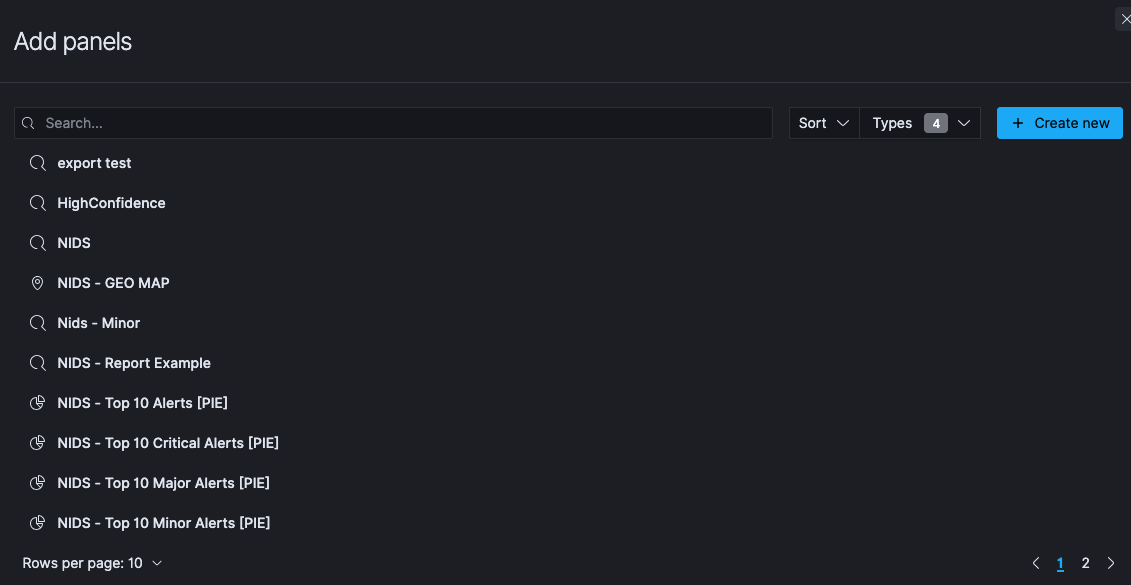
Task: Click pie icon beside Top 10 Major Alerts
Action: 38,483
